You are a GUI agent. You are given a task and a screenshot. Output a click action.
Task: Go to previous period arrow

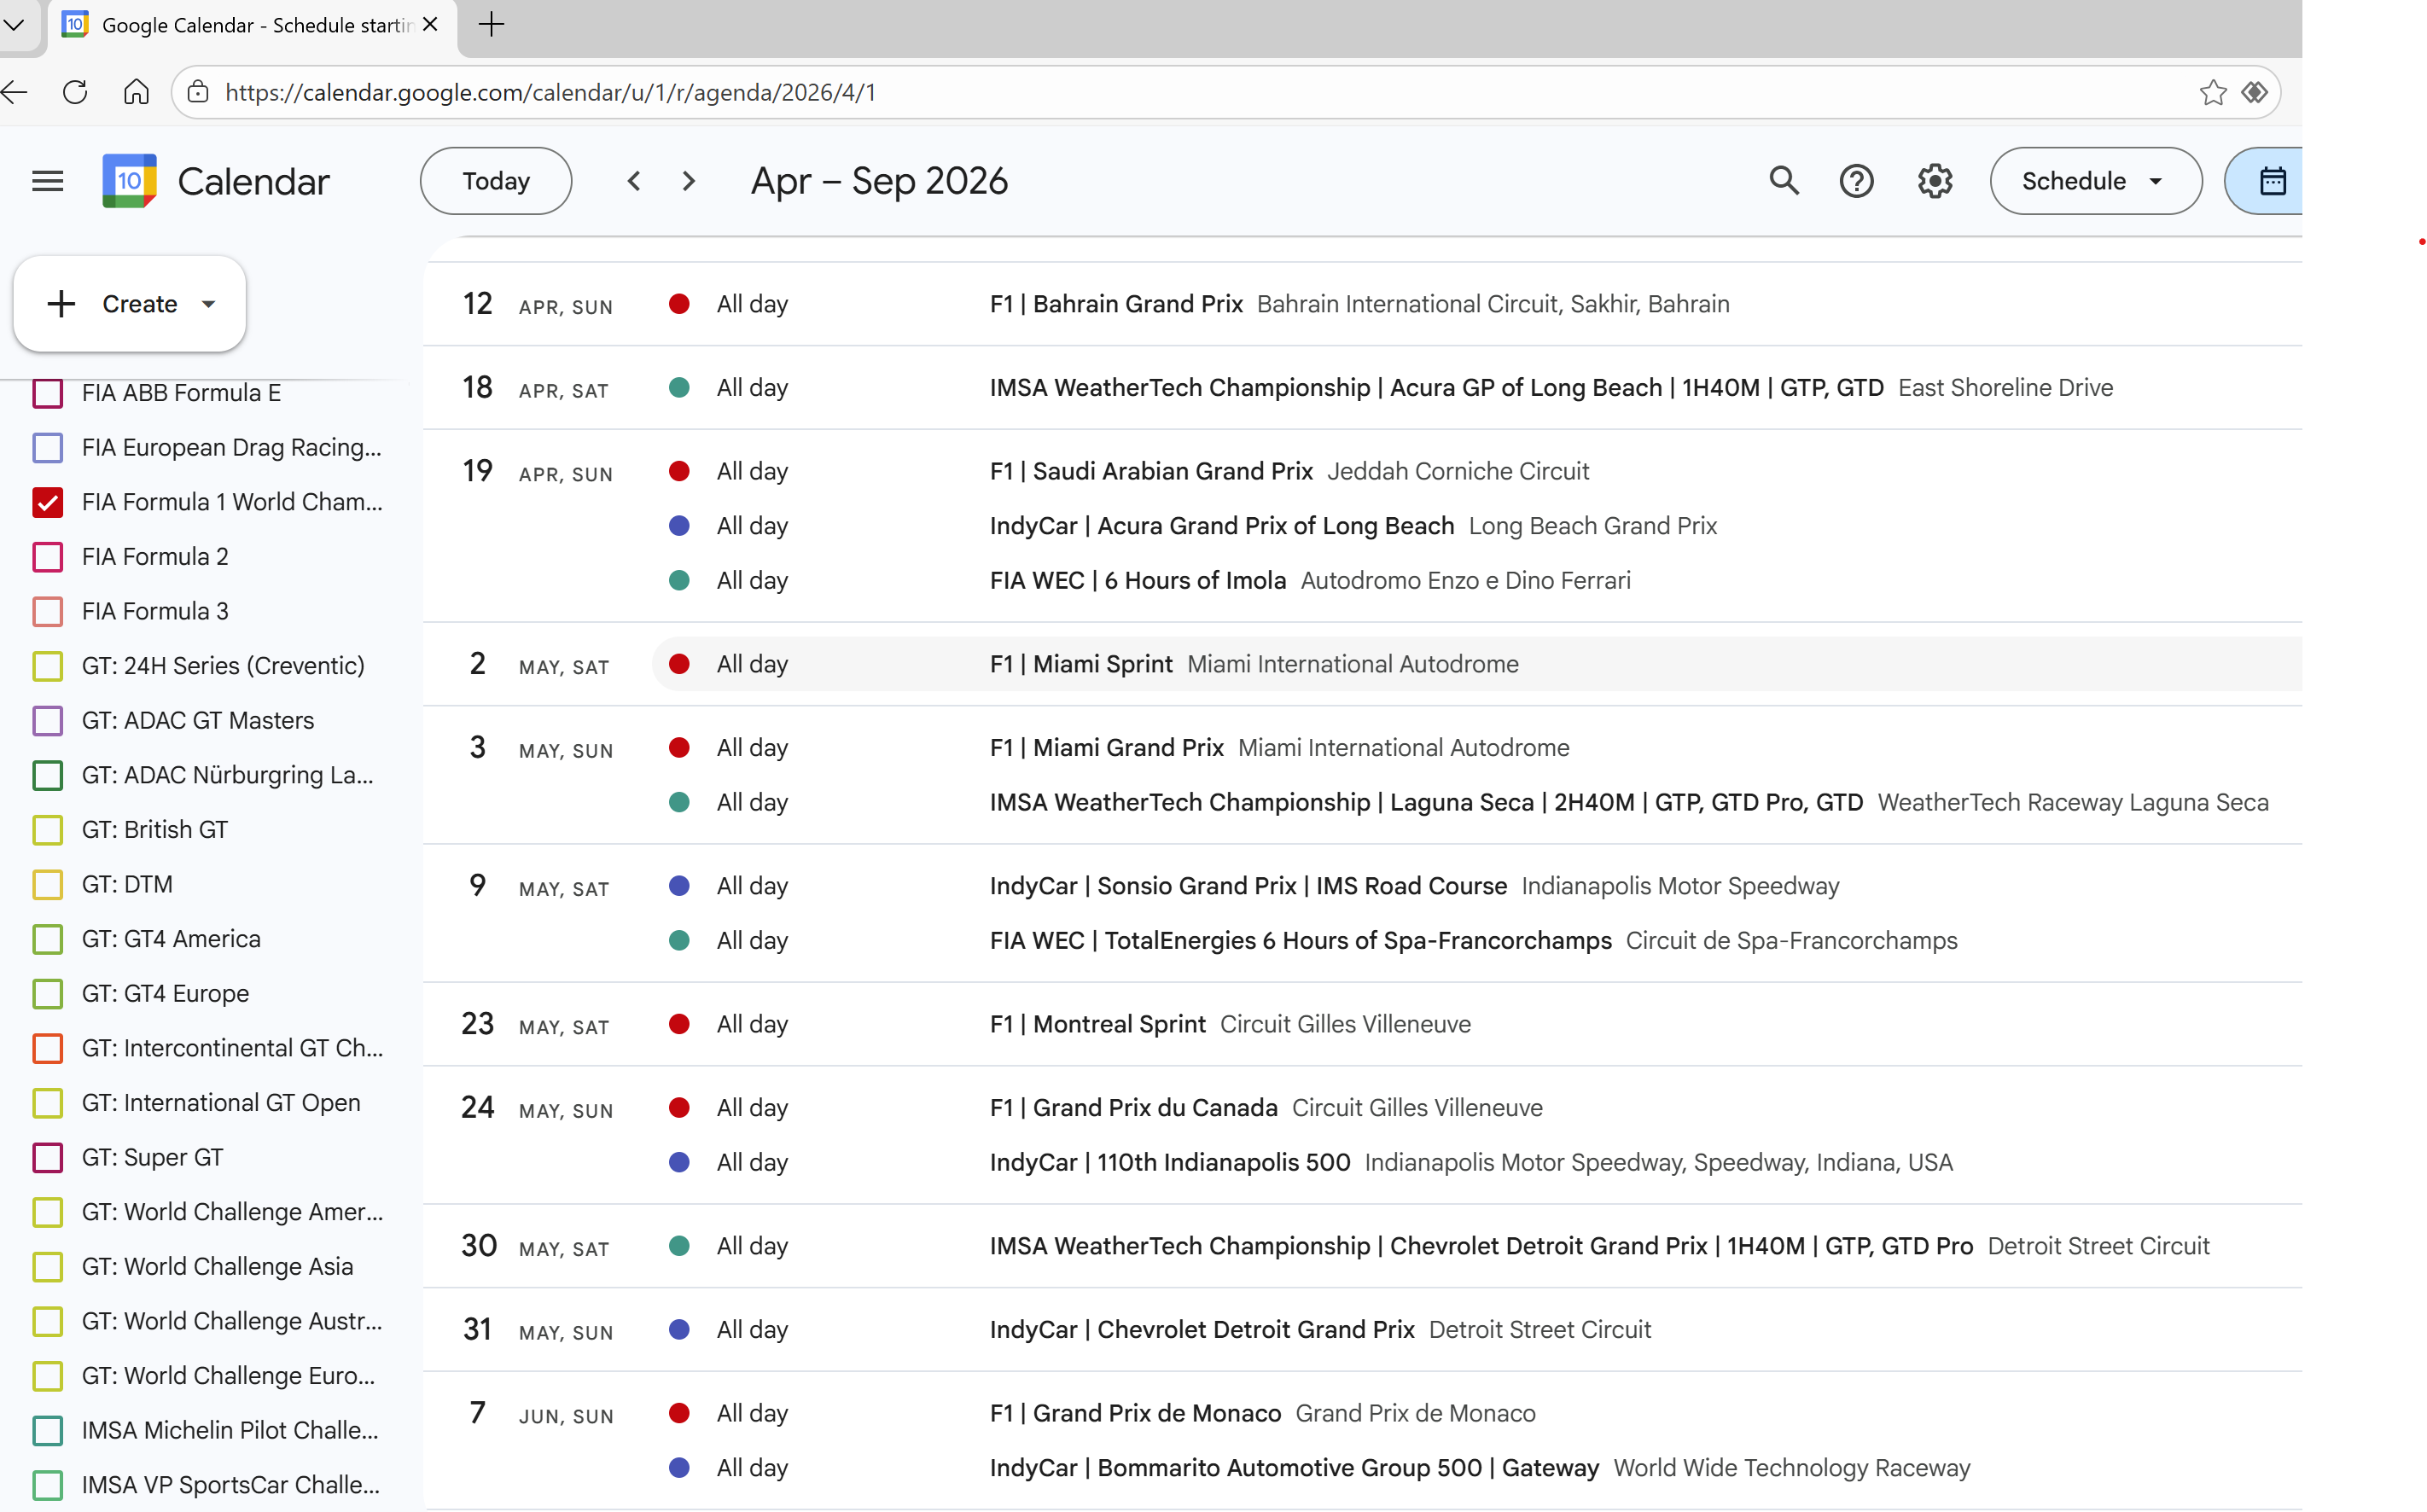[x=633, y=181]
